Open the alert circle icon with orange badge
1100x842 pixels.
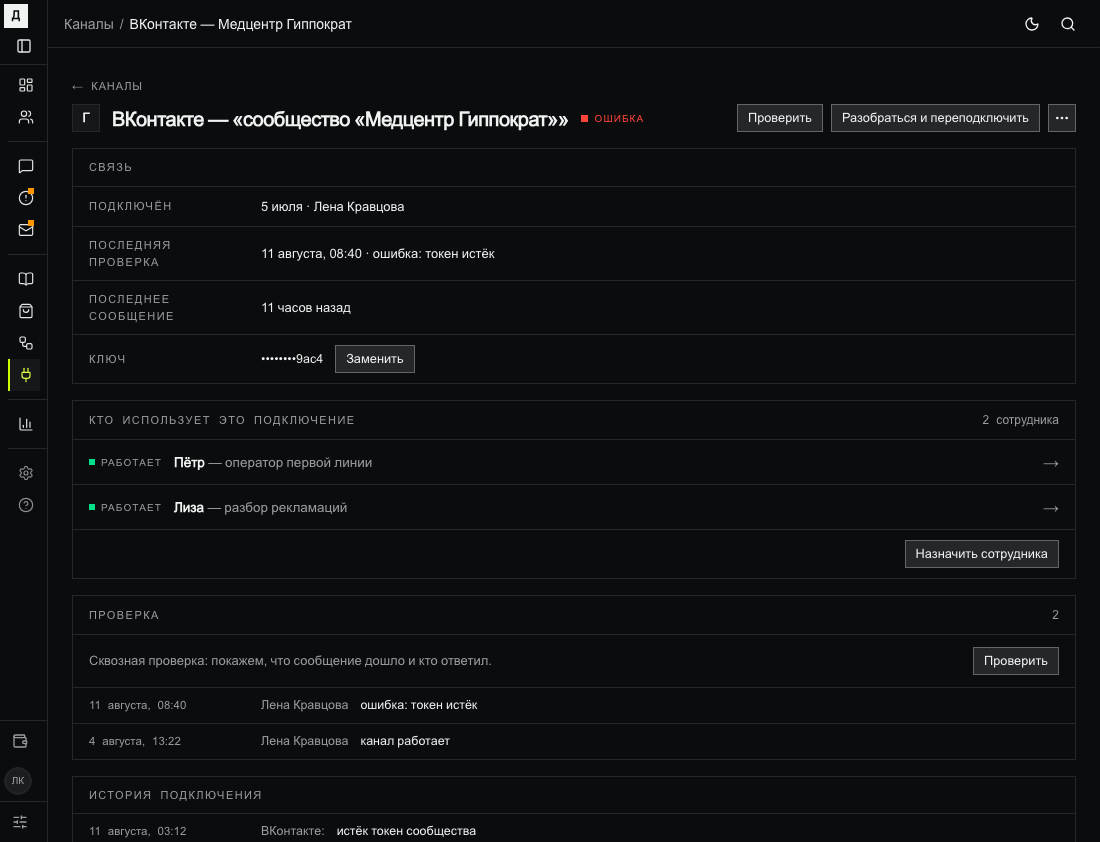pos(26,198)
